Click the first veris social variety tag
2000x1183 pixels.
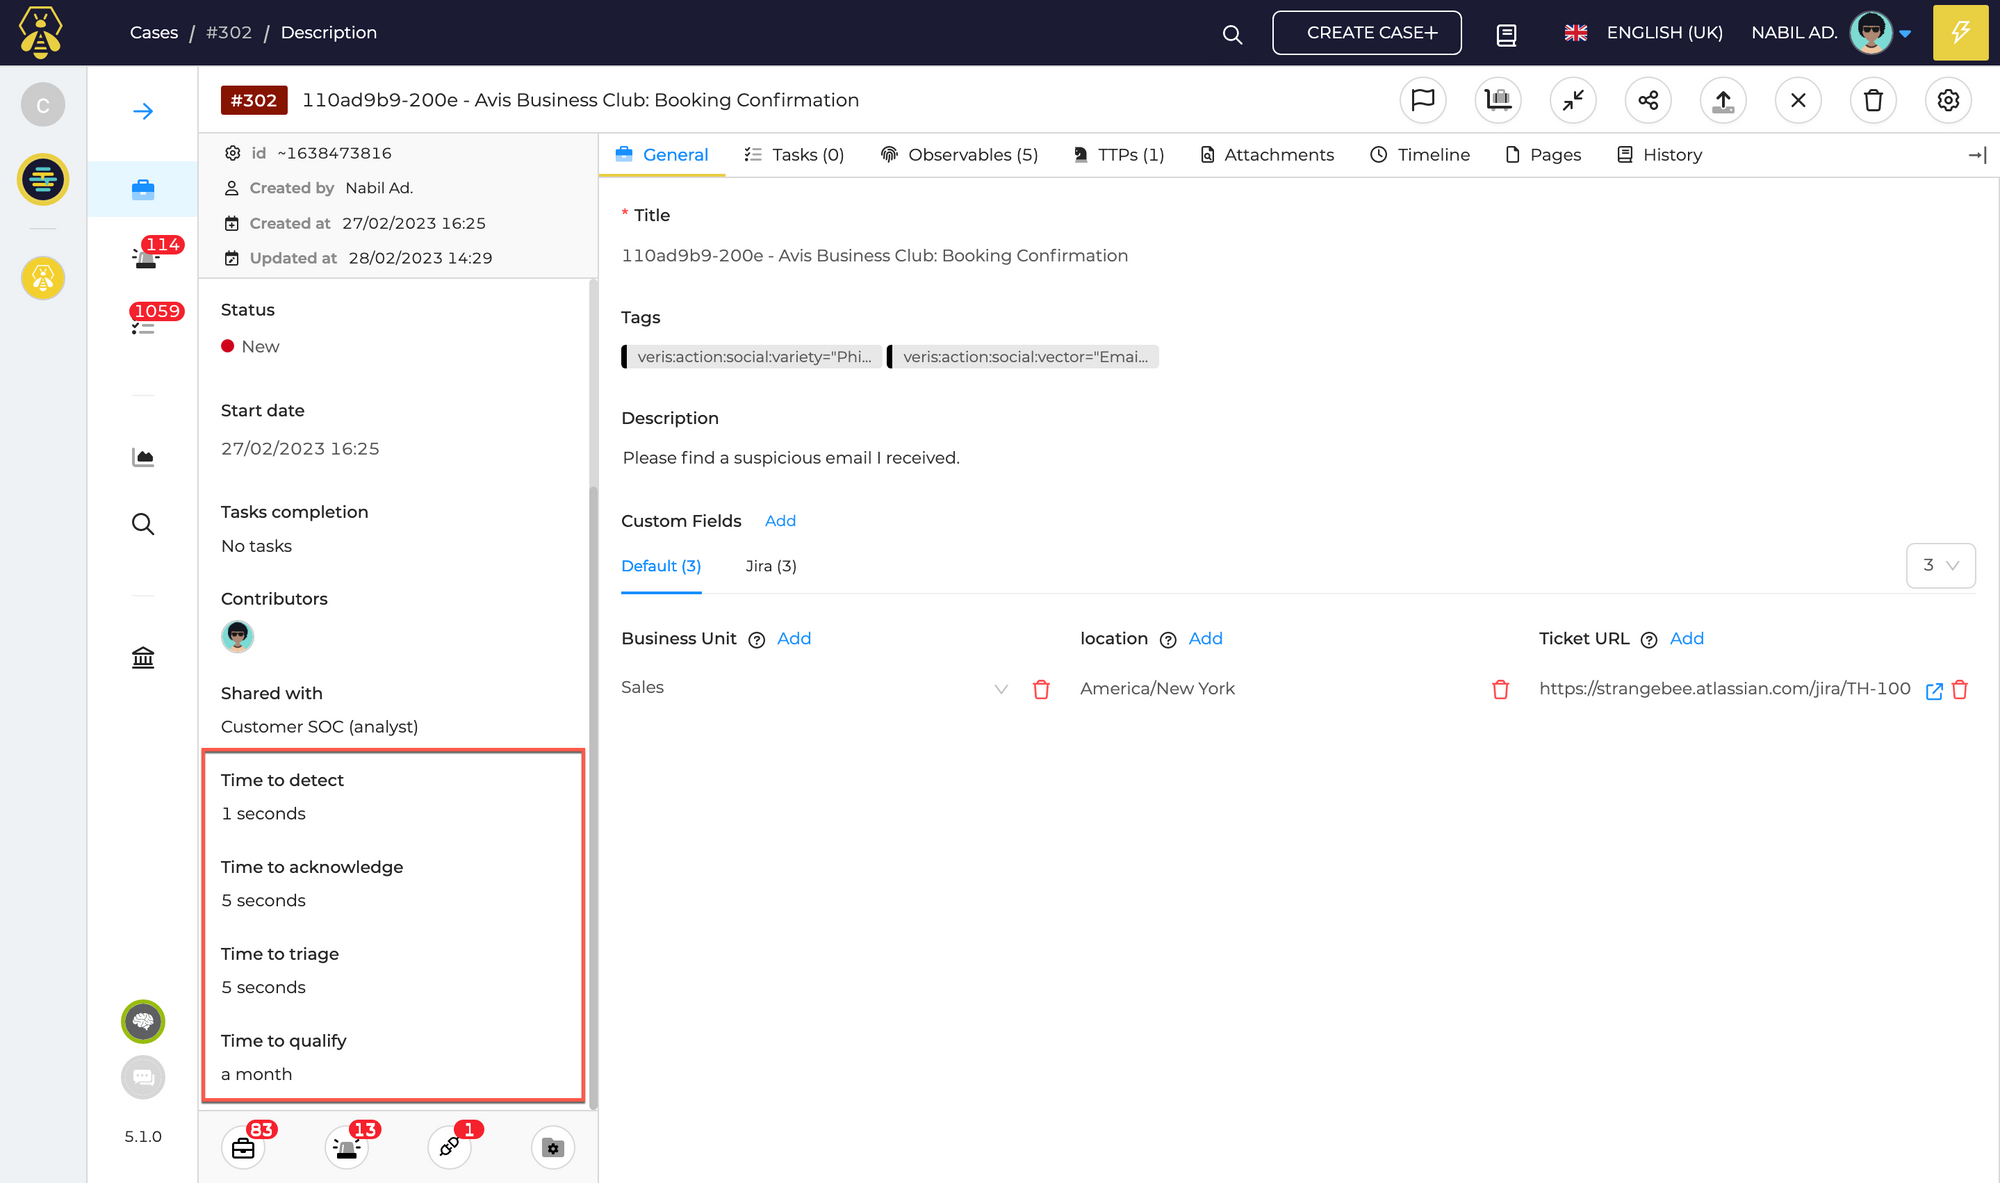[x=752, y=357]
